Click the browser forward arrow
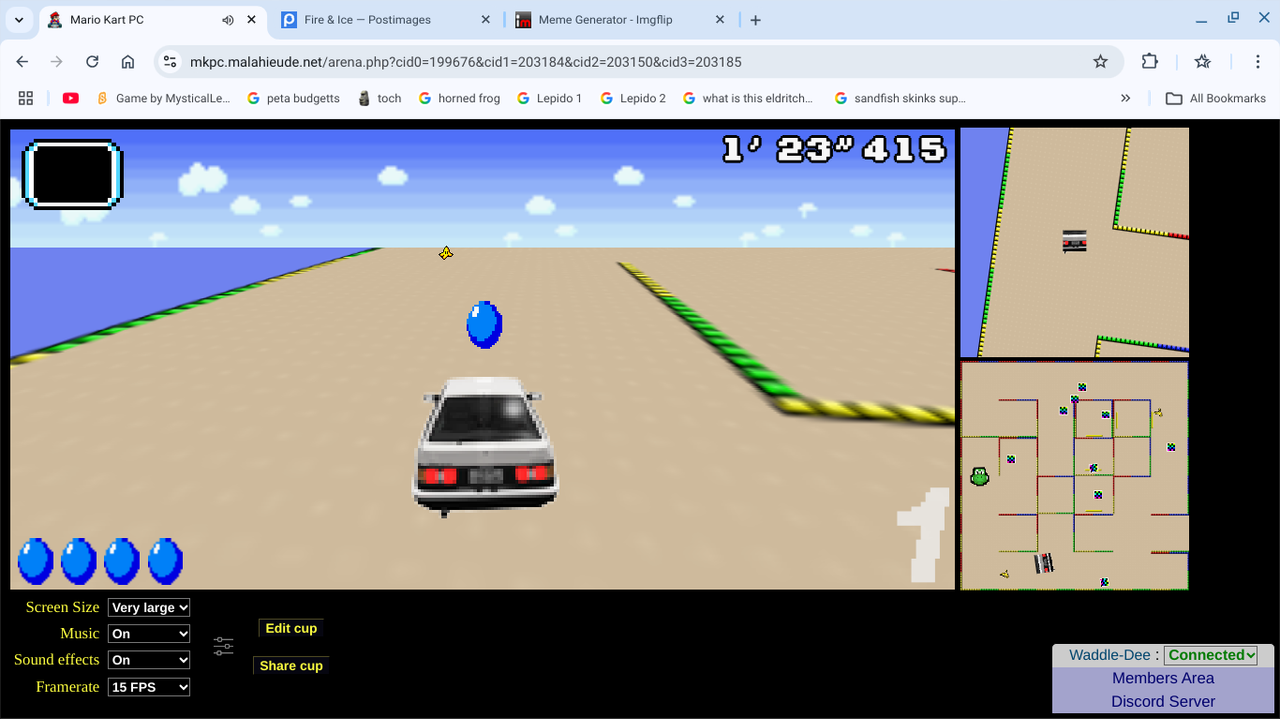Image resolution: width=1280 pixels, height=720 pixels. click(57, 62)
